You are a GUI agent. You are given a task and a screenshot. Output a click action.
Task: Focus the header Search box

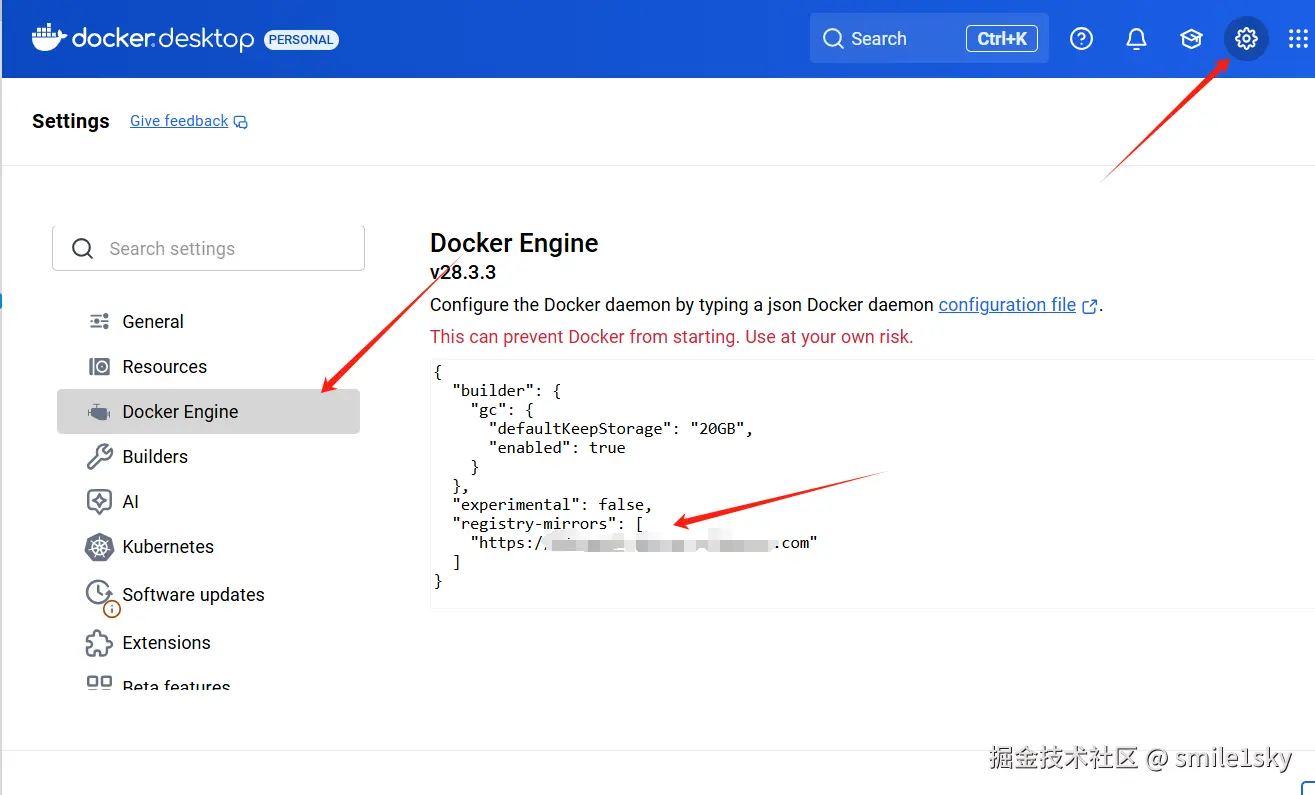[x=929, y=39]
